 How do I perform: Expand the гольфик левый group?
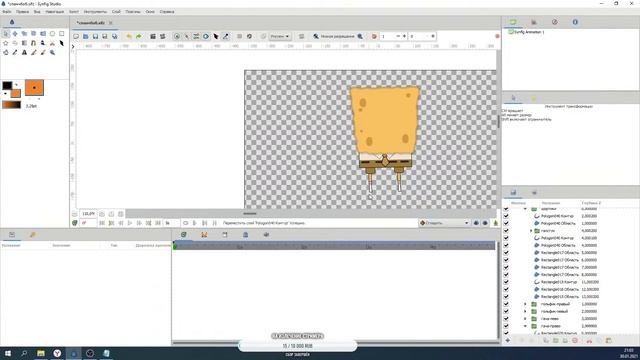click(x=525, y=311)
